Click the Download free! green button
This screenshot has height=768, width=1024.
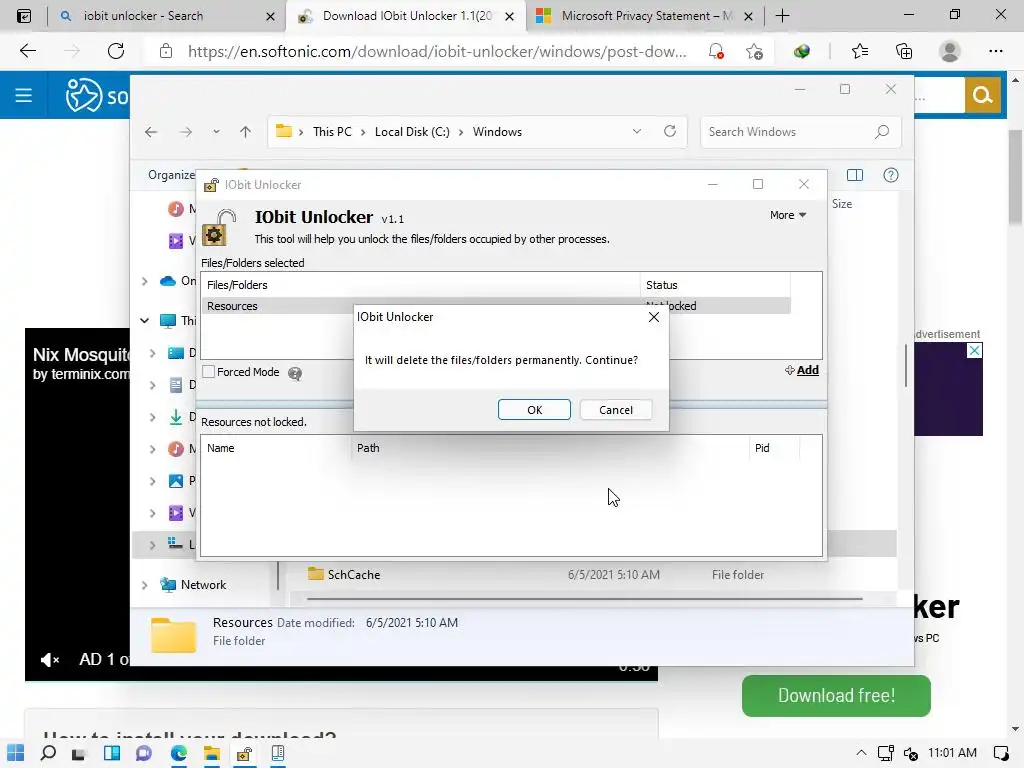836,696
